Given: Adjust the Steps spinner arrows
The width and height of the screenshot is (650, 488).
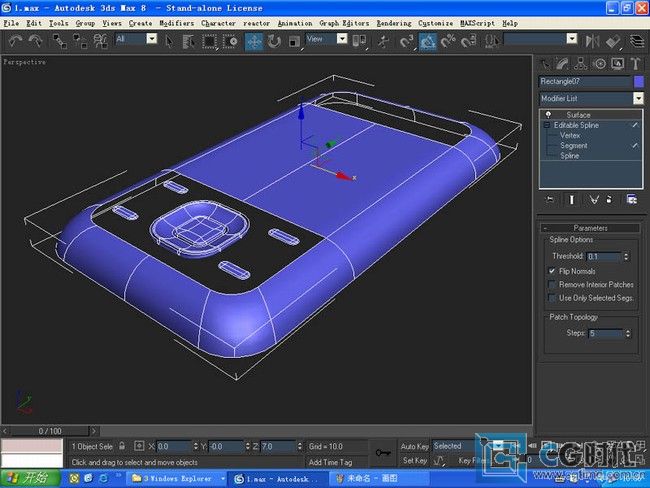Looking at the screenshot, I should coord(628,333).
